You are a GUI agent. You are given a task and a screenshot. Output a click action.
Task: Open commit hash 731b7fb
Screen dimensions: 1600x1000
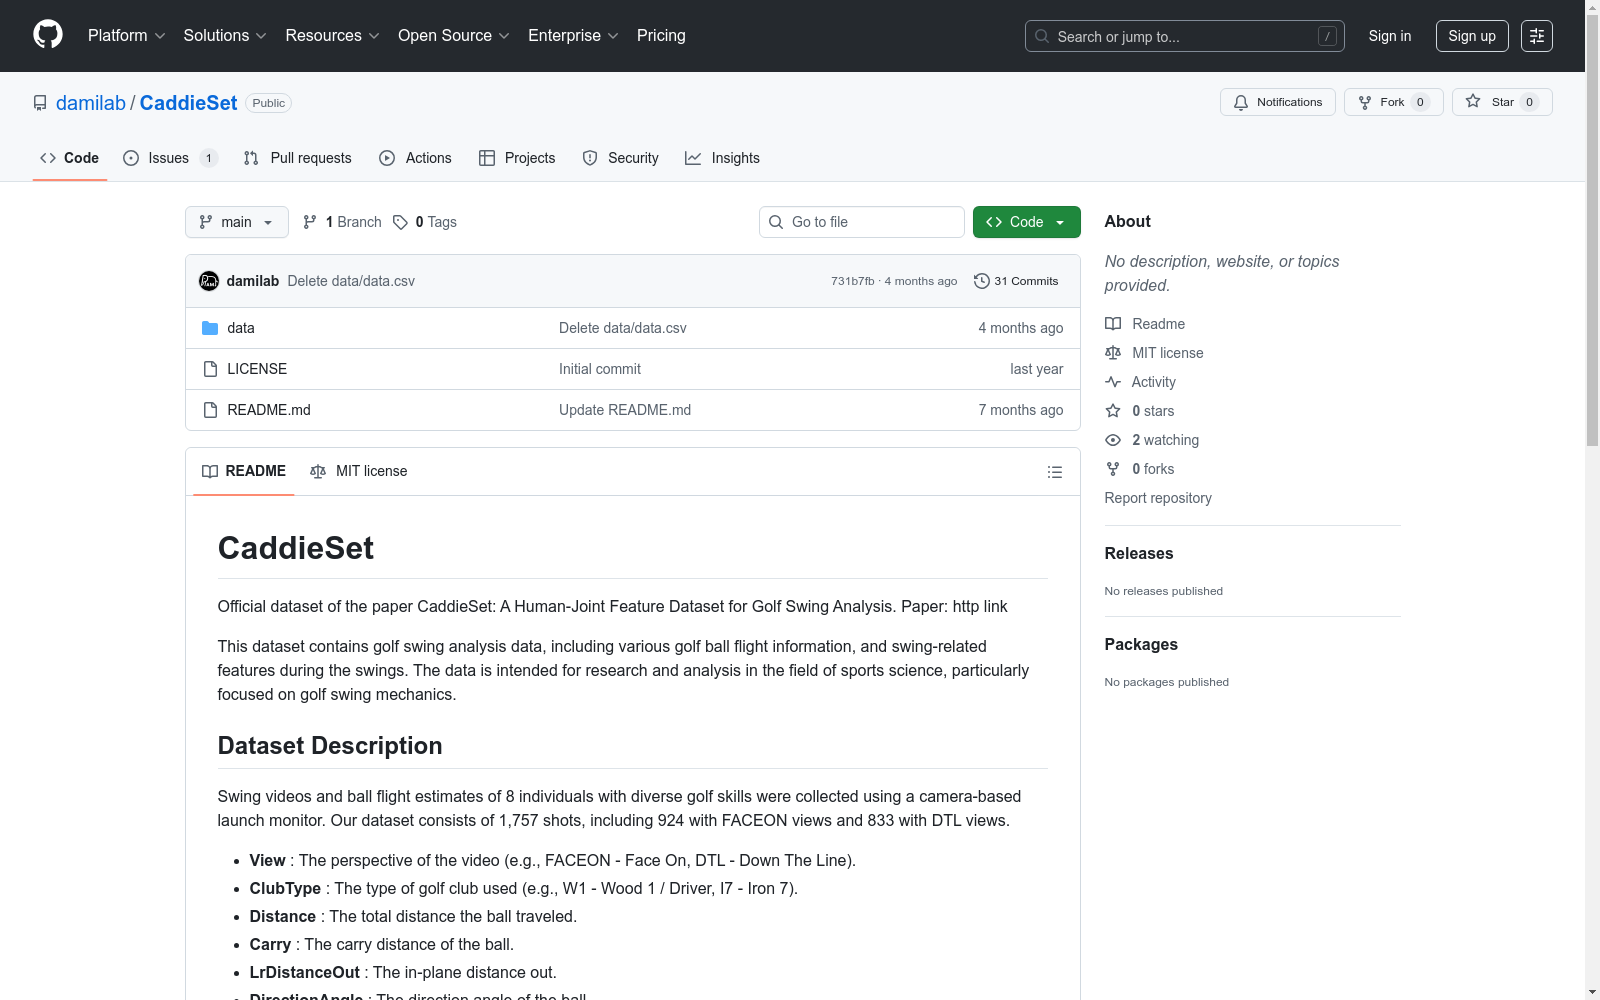tap(853, 281)
